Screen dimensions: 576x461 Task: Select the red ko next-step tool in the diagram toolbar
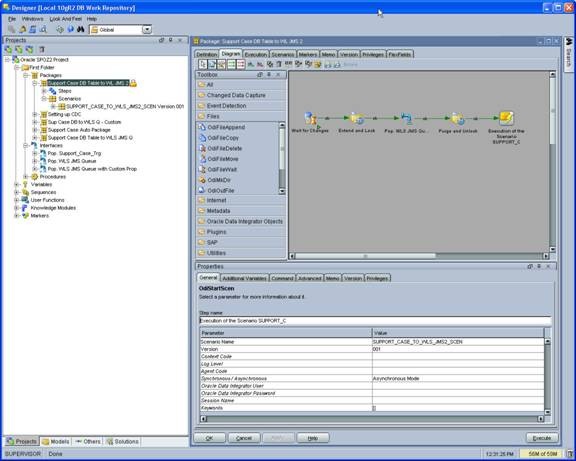point(241,65)
